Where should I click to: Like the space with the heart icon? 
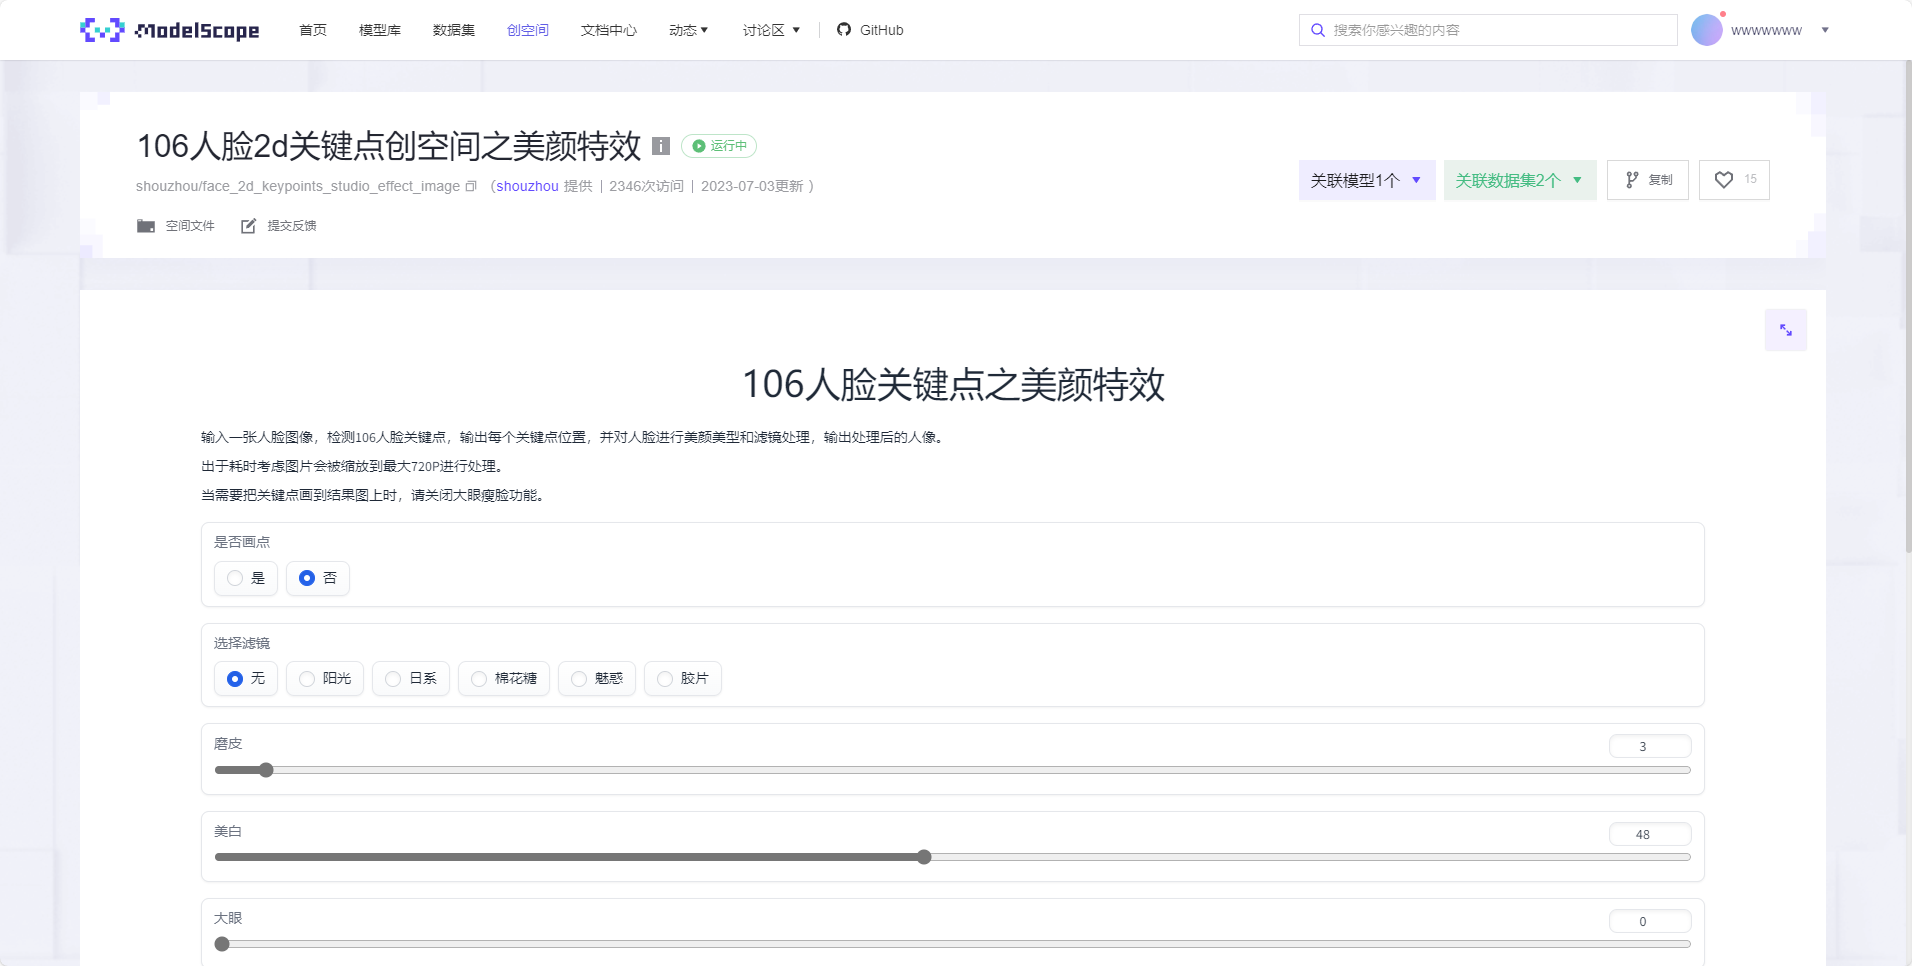(1724, 180)
